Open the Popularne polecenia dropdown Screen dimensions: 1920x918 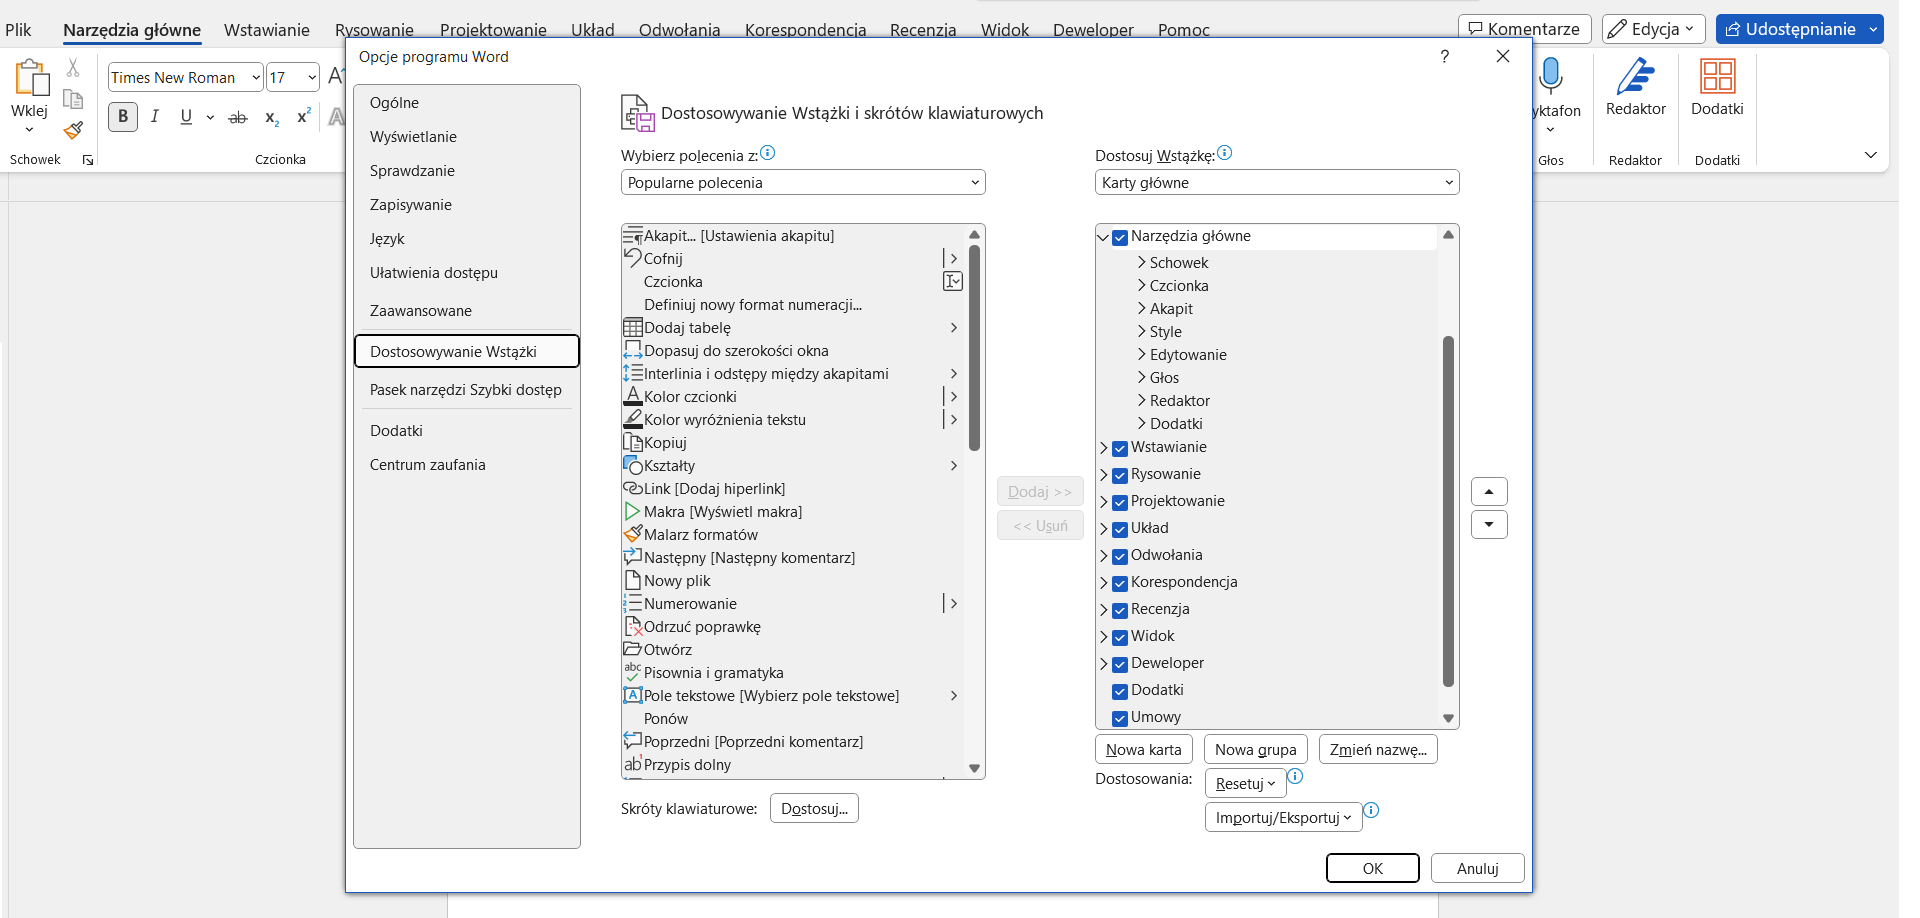803,182
